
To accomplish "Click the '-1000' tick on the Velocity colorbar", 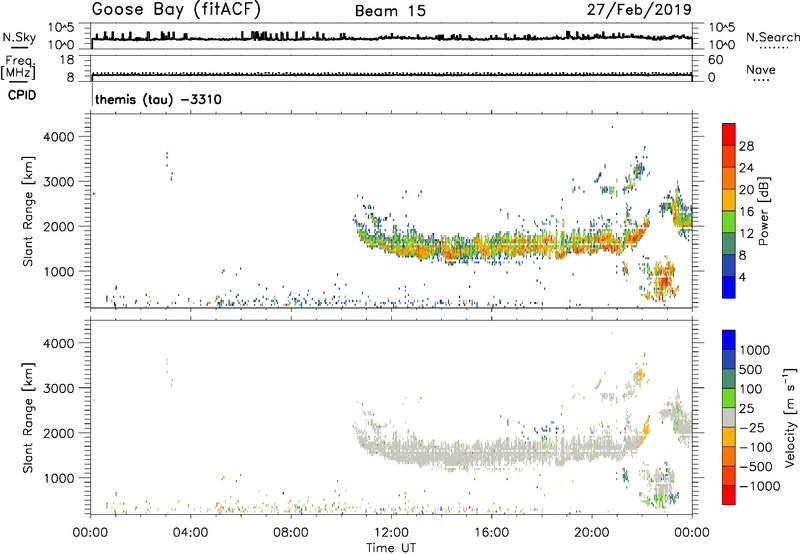I will tap(759, 486).
